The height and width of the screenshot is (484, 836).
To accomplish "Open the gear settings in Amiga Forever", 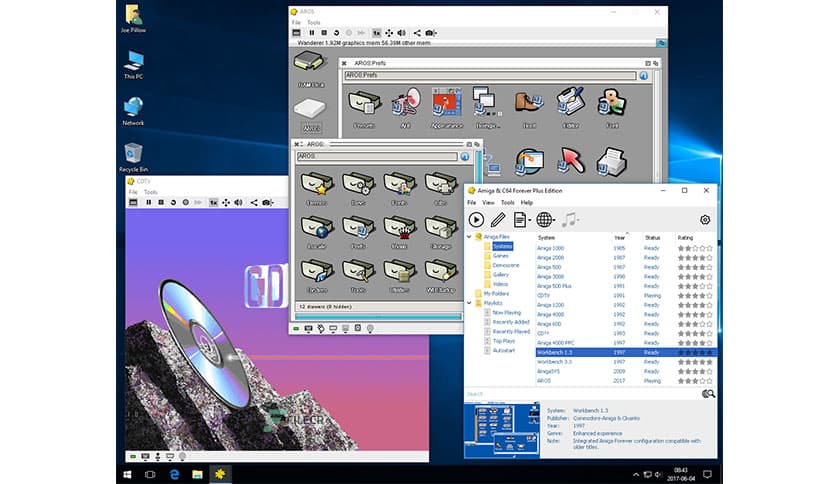I will 705,220.
